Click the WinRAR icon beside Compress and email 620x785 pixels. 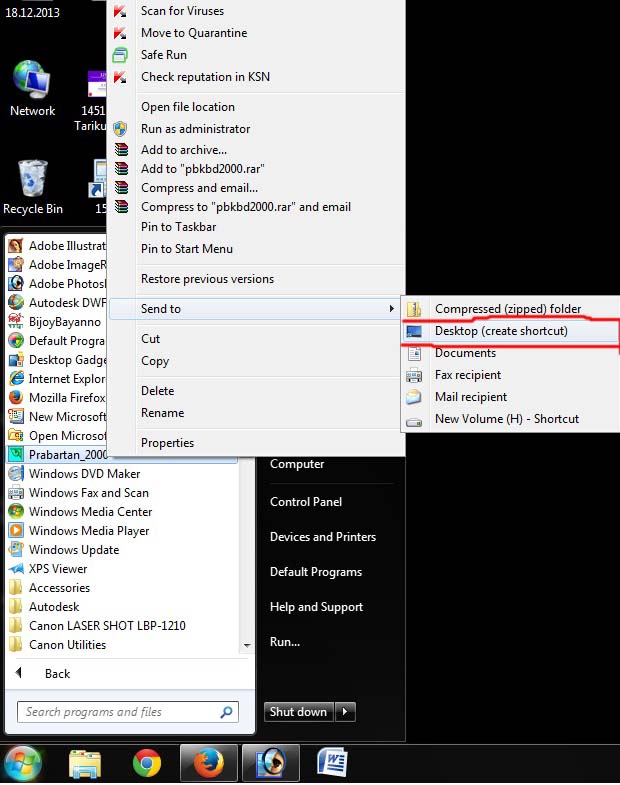coord(121,188)
